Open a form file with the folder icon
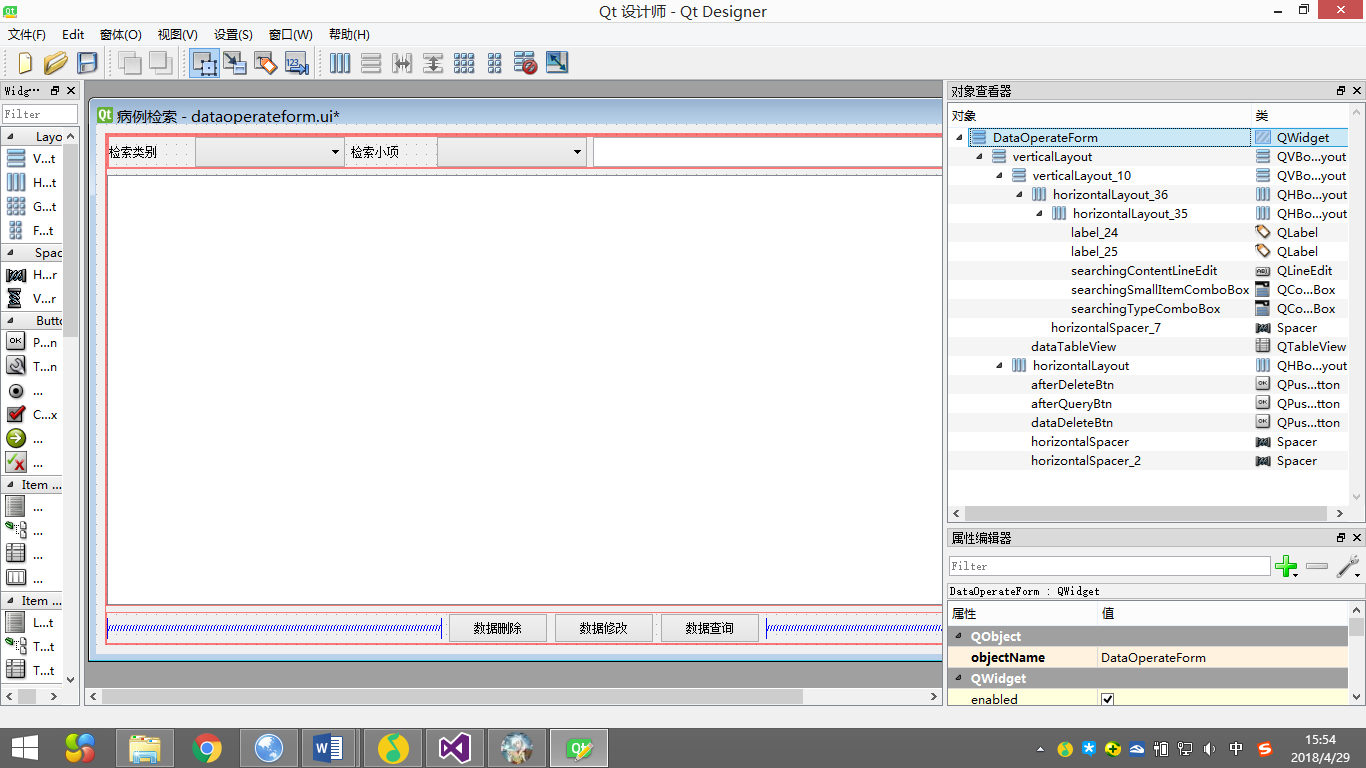 (x=56, y=63)
